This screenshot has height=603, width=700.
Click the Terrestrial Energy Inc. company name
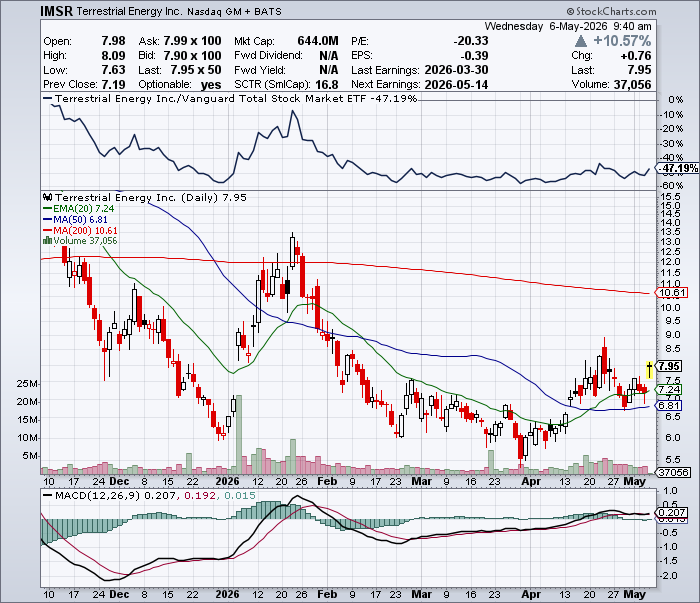tap(129, 11)
